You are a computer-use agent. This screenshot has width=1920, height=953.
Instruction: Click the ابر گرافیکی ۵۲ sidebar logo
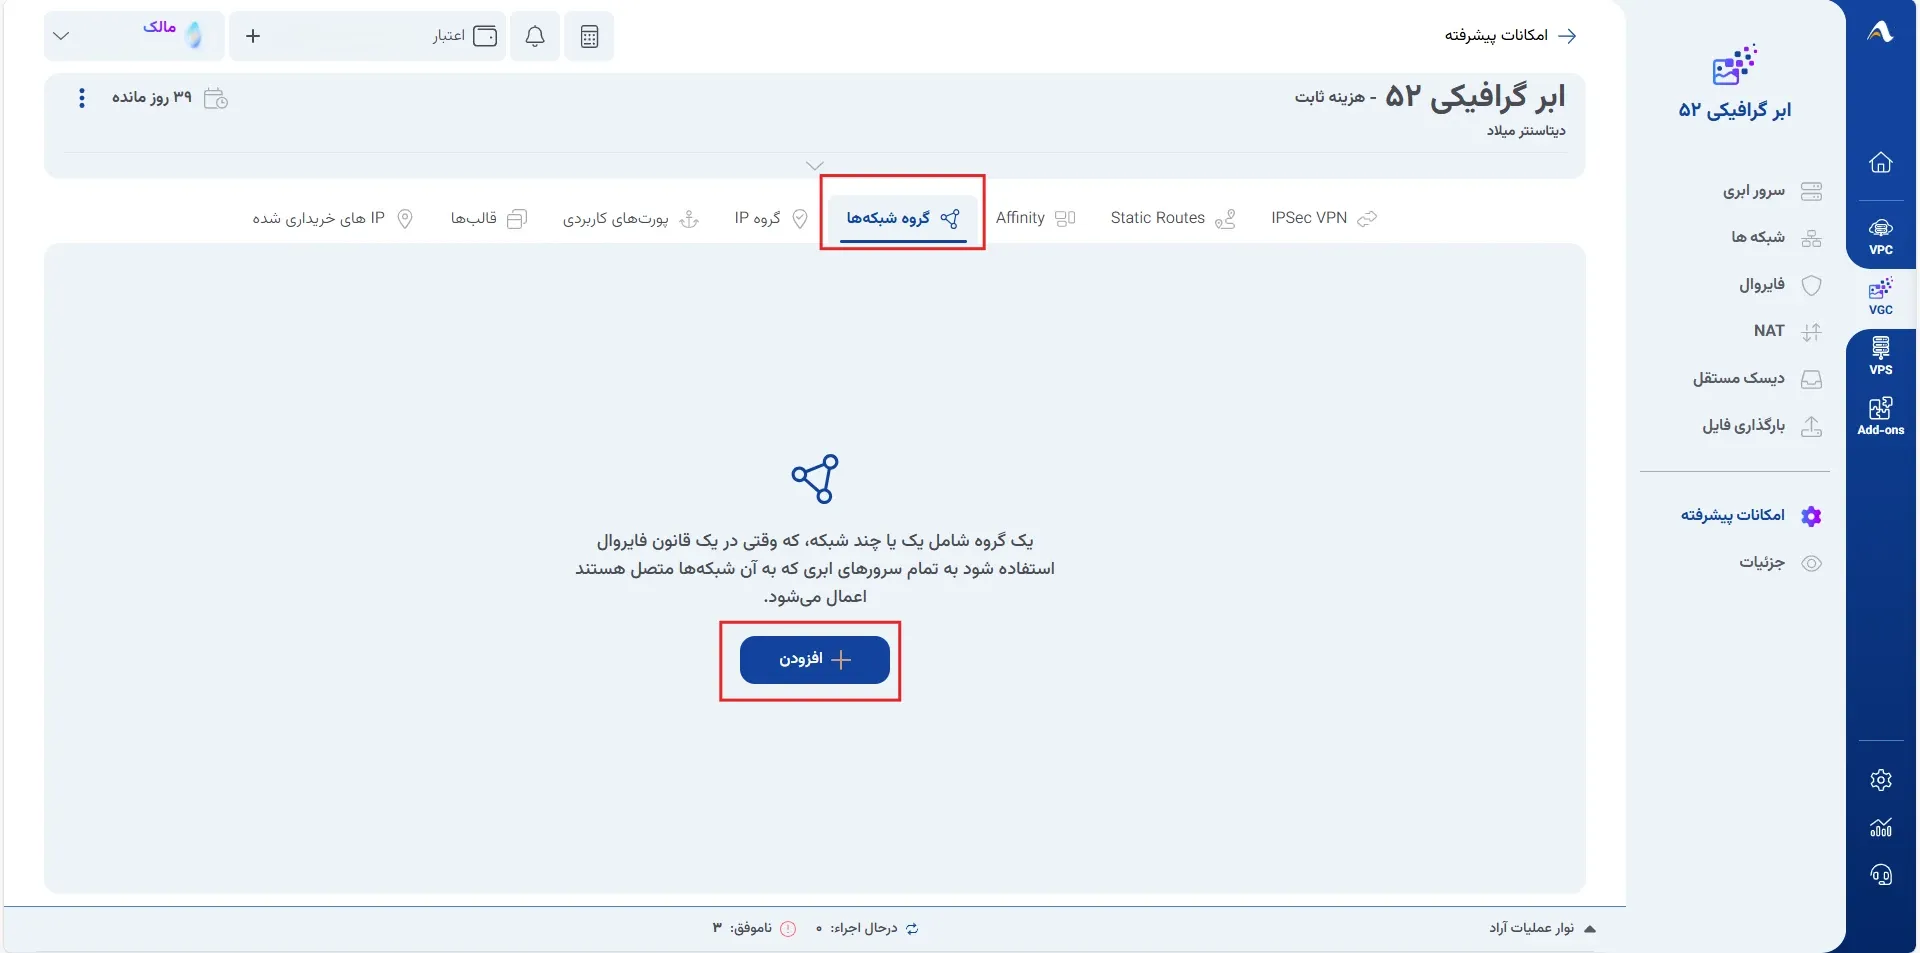1735,83
